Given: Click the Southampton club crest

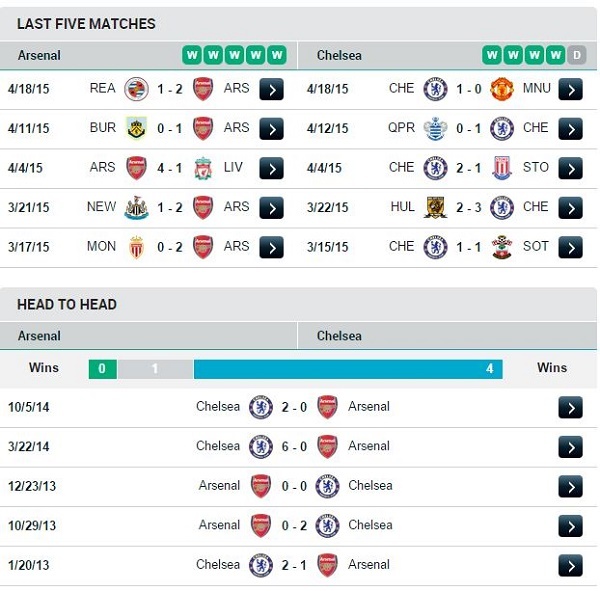Looking at the screenshot, I should (x=502, y=247).
